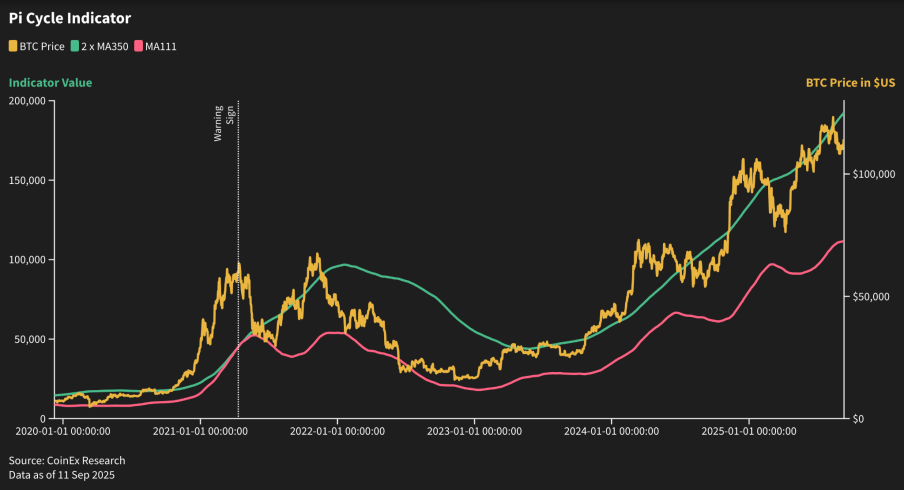
Task: Click the 2025-01-01 date axis label
Action: point(749,431)
